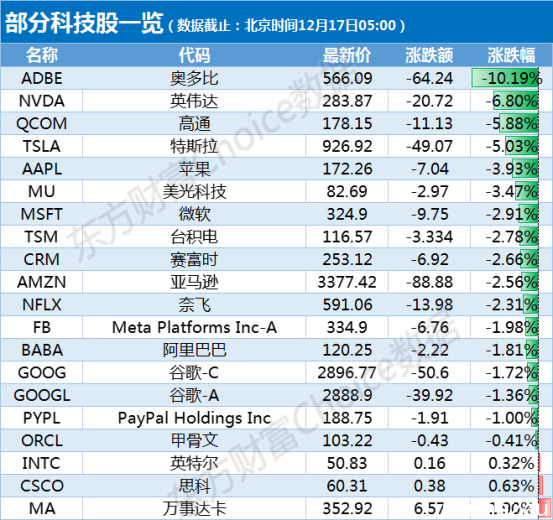
Task: Select the 英伟达 name cell
Action: (194, 101)
